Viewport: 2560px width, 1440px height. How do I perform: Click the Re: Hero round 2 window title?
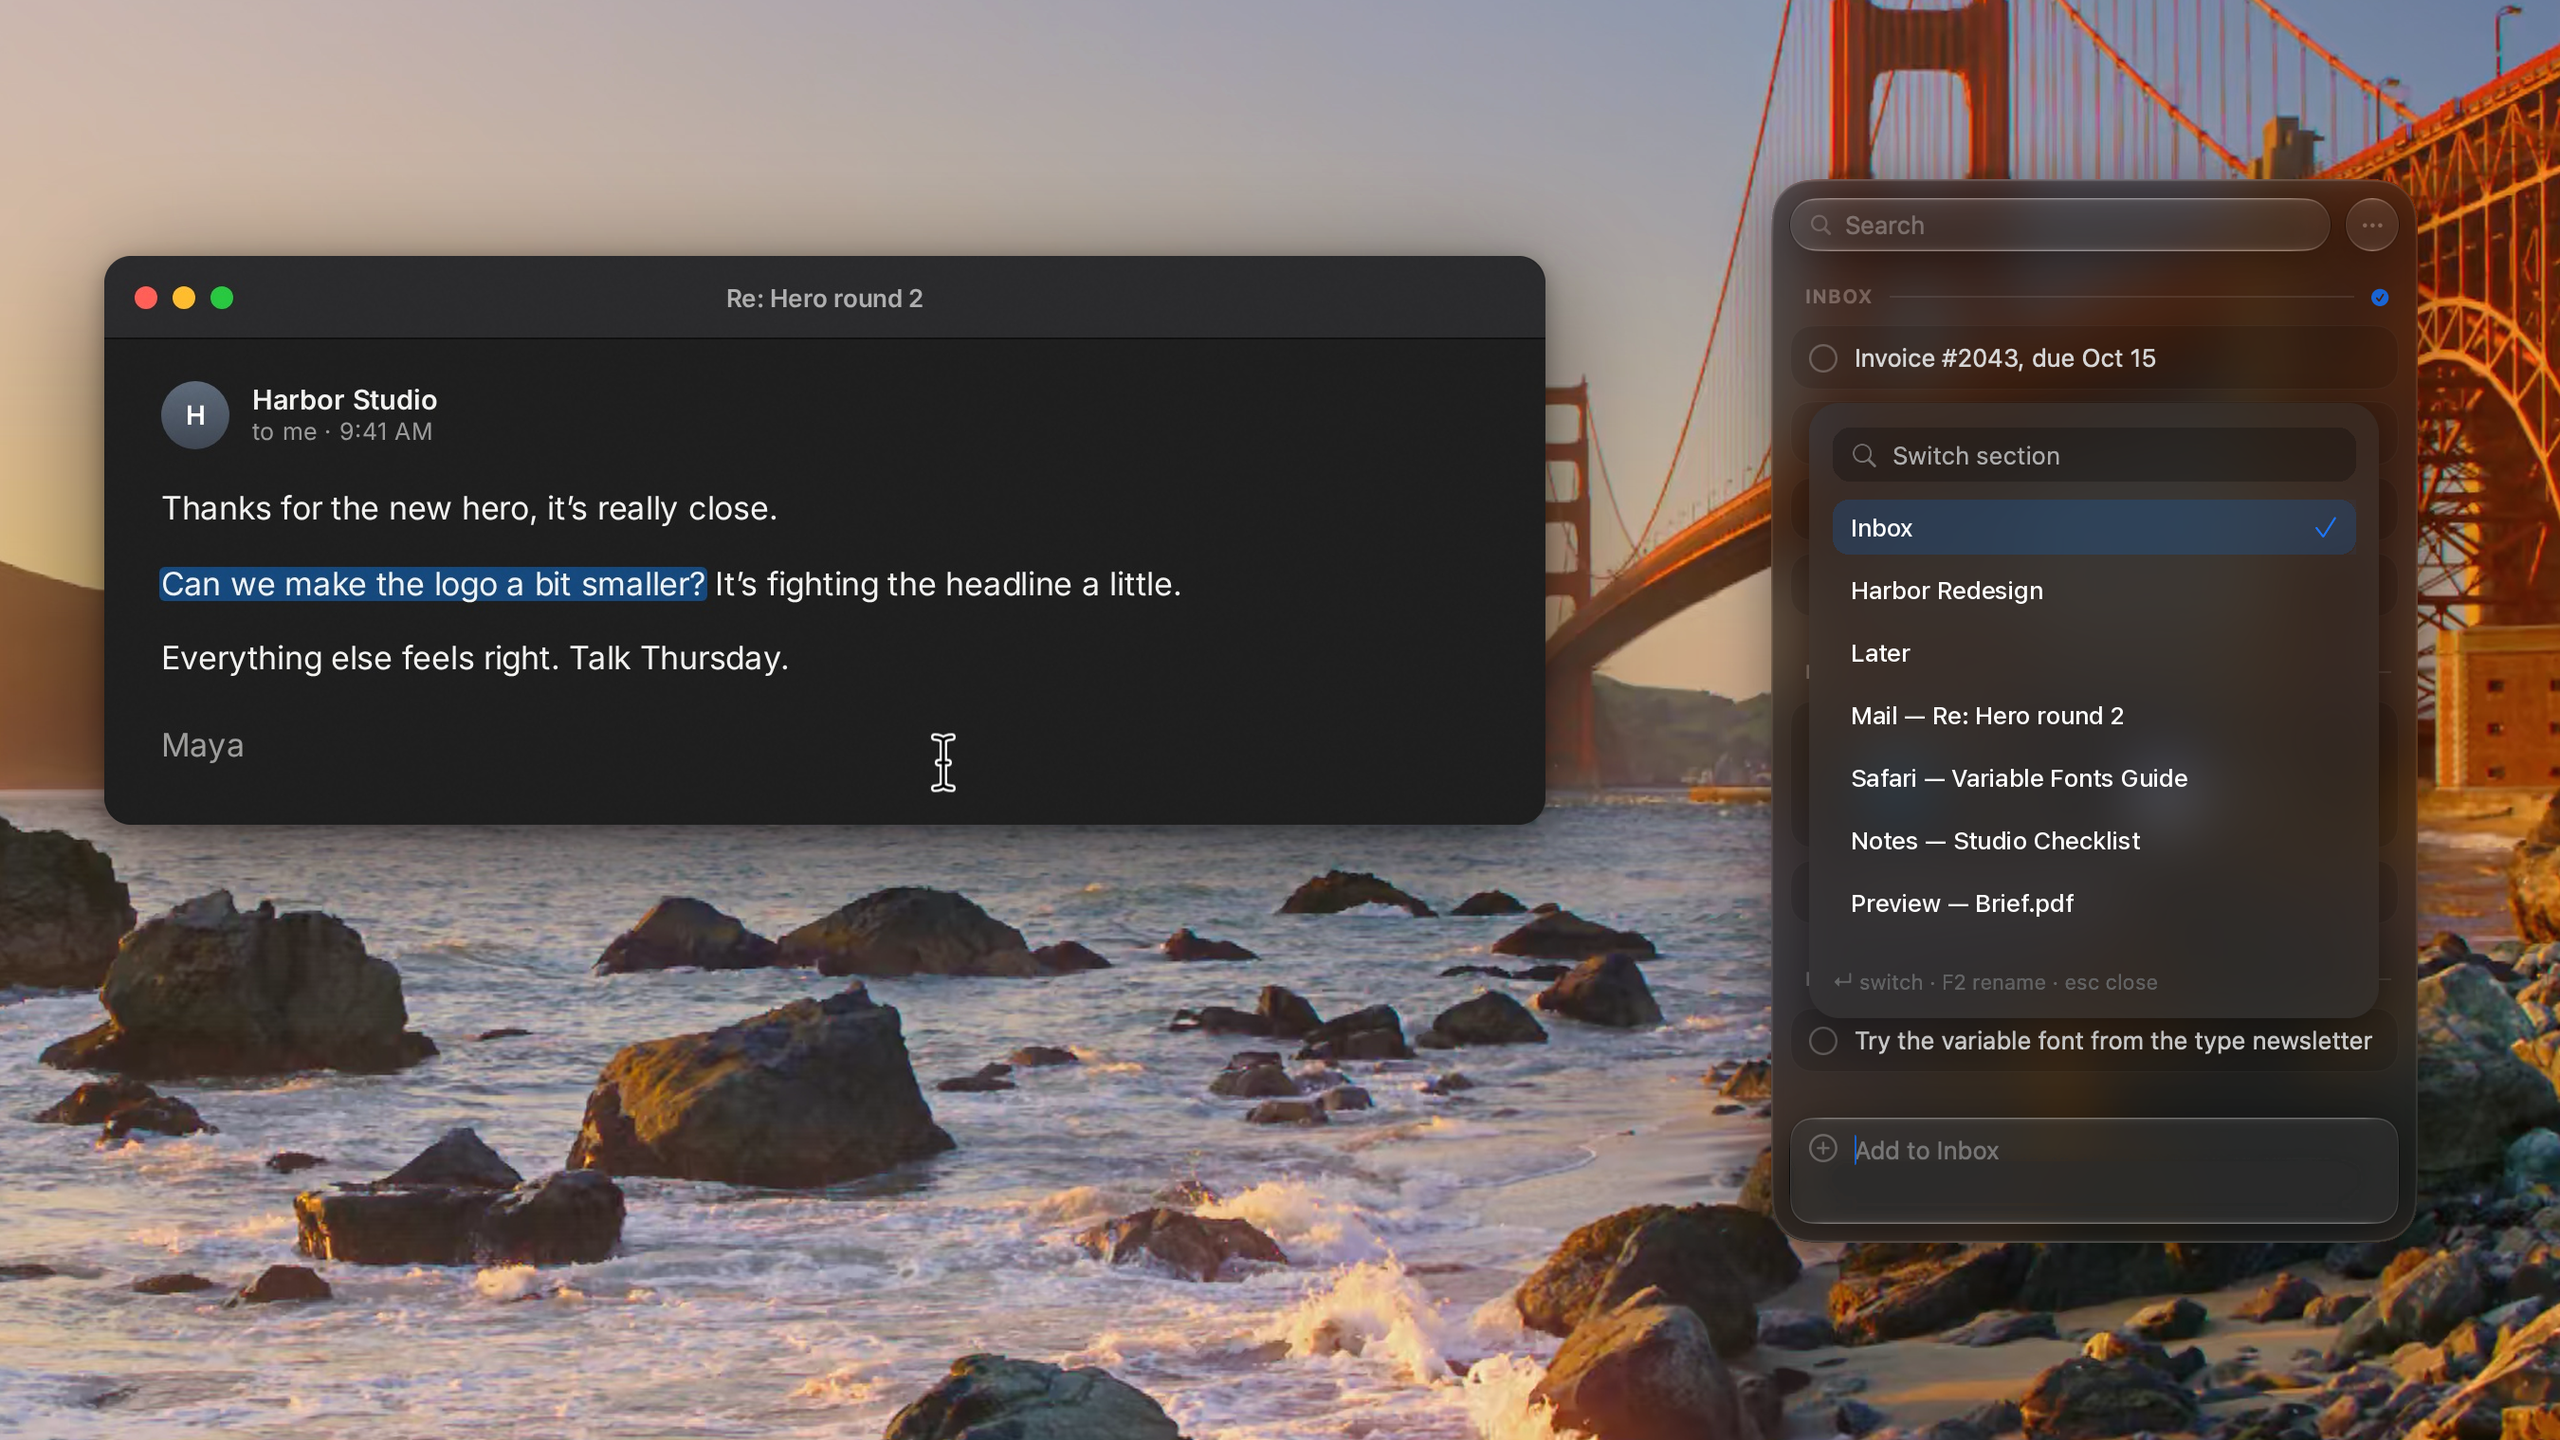[824, 298]
